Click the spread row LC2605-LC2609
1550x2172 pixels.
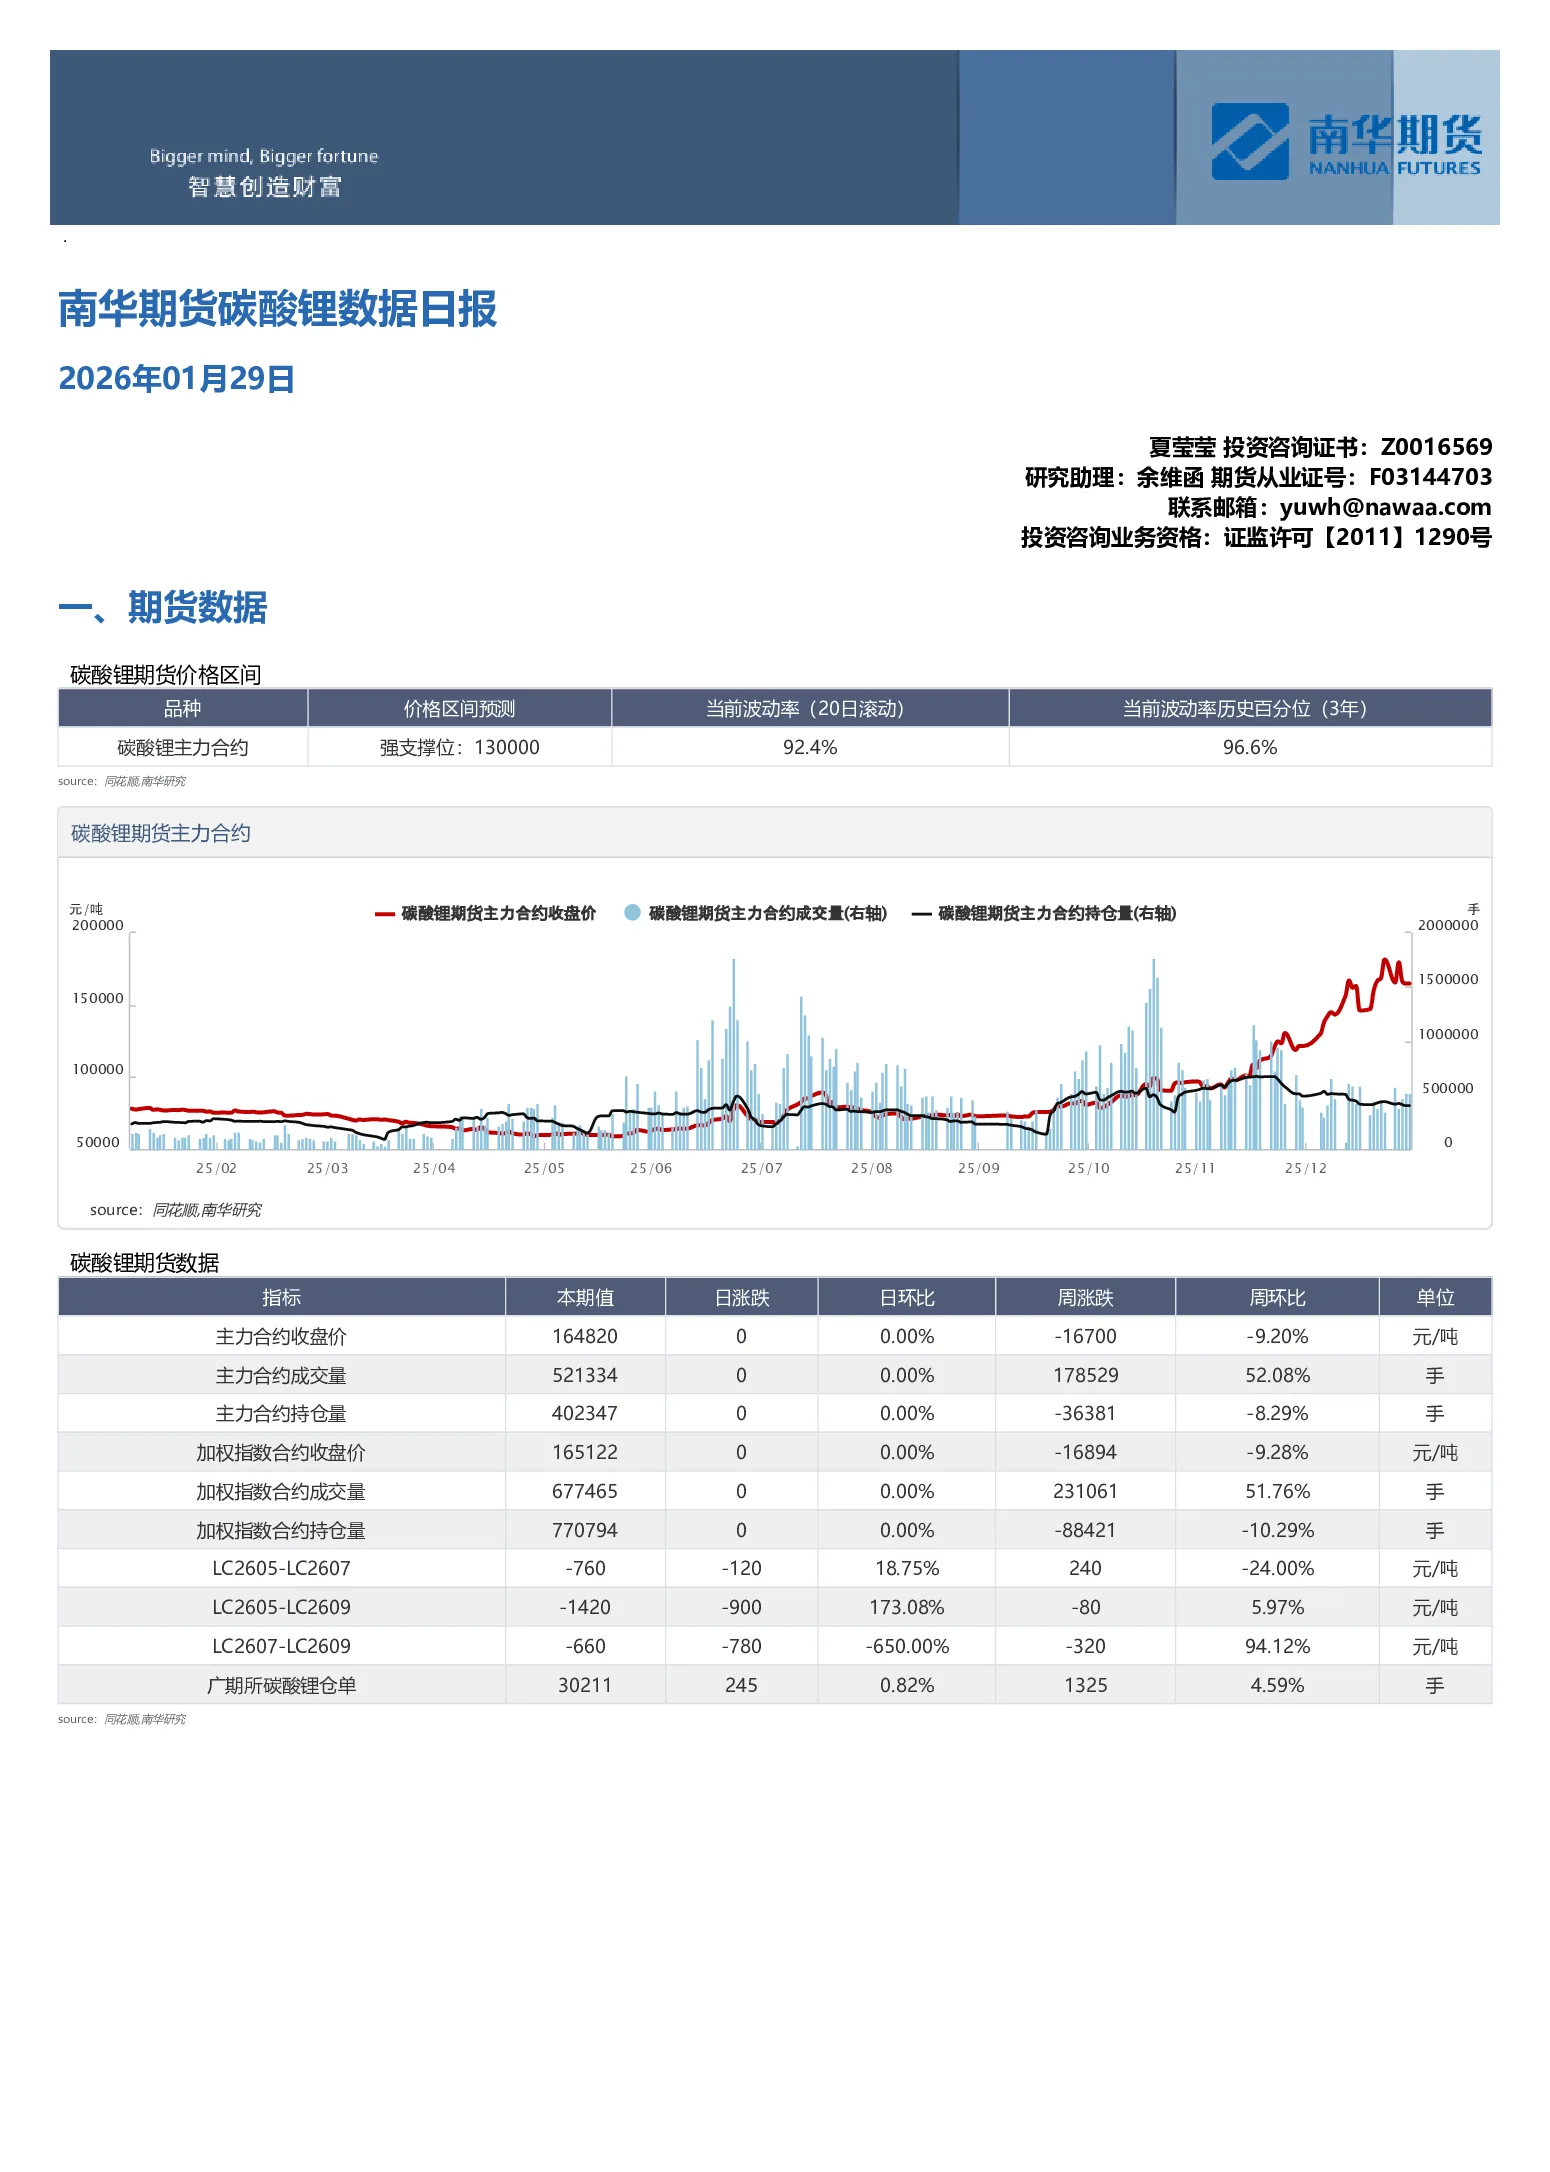point(282,1608)
